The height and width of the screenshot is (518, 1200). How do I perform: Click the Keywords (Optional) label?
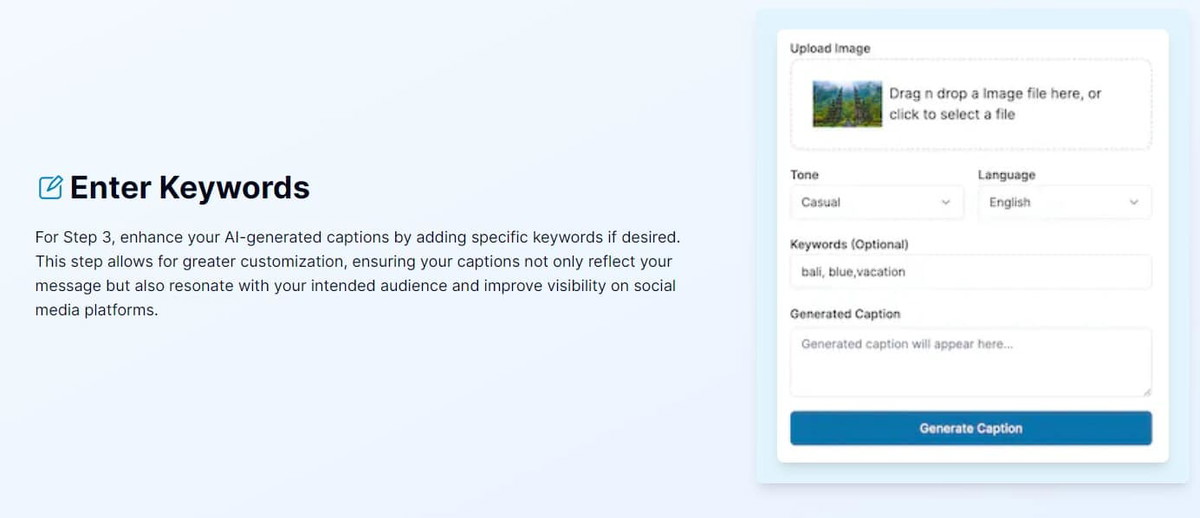849,244
